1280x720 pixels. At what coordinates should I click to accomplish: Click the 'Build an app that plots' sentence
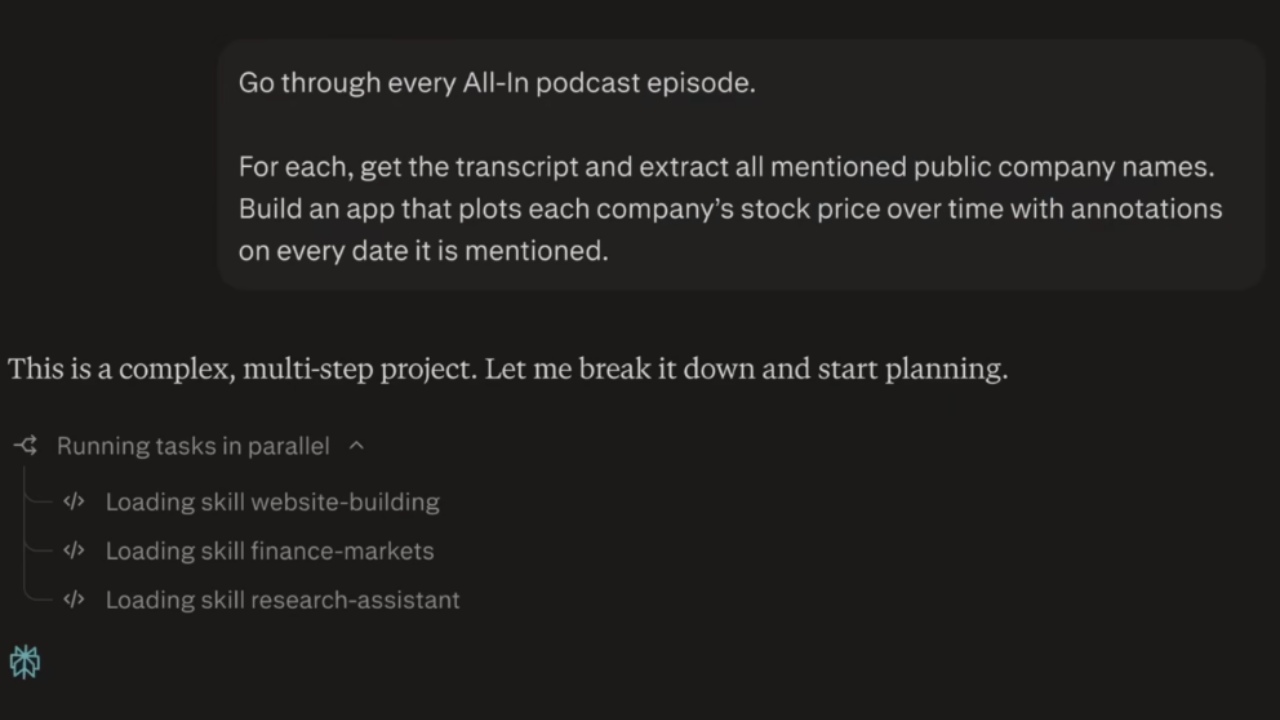(730, 209)
